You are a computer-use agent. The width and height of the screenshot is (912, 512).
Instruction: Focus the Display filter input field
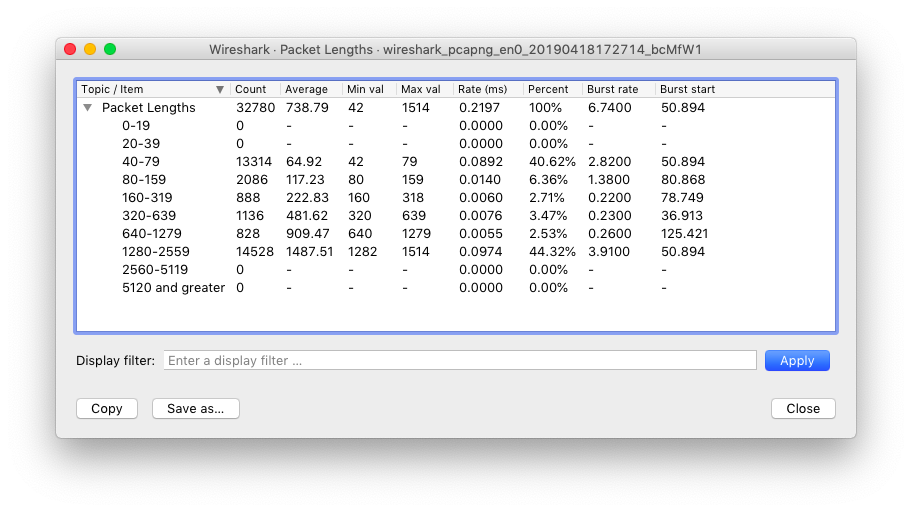[459, 360]
